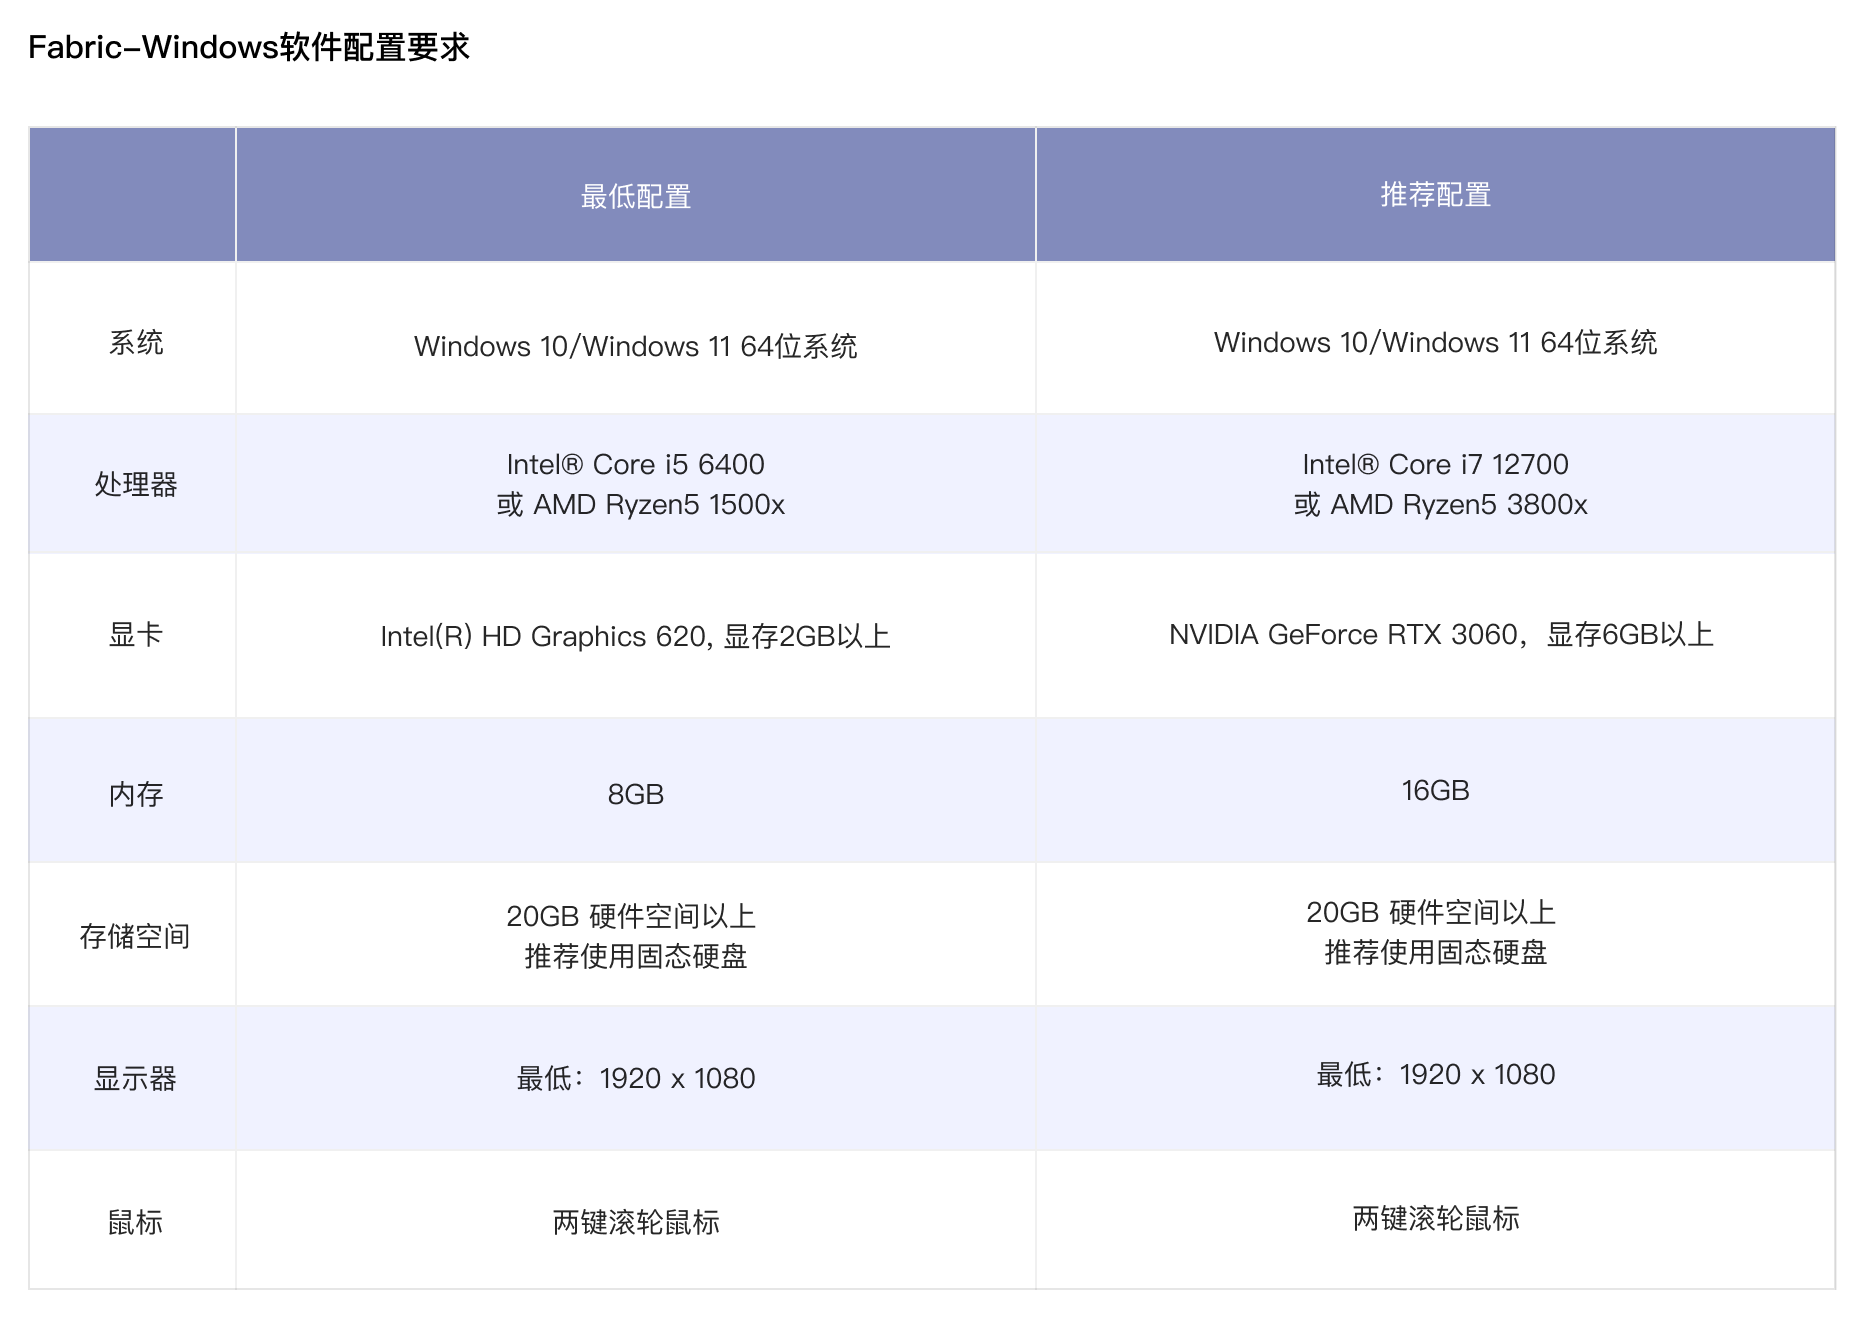Select the AMD Ryzen5 1500x text

pos(658,505)
